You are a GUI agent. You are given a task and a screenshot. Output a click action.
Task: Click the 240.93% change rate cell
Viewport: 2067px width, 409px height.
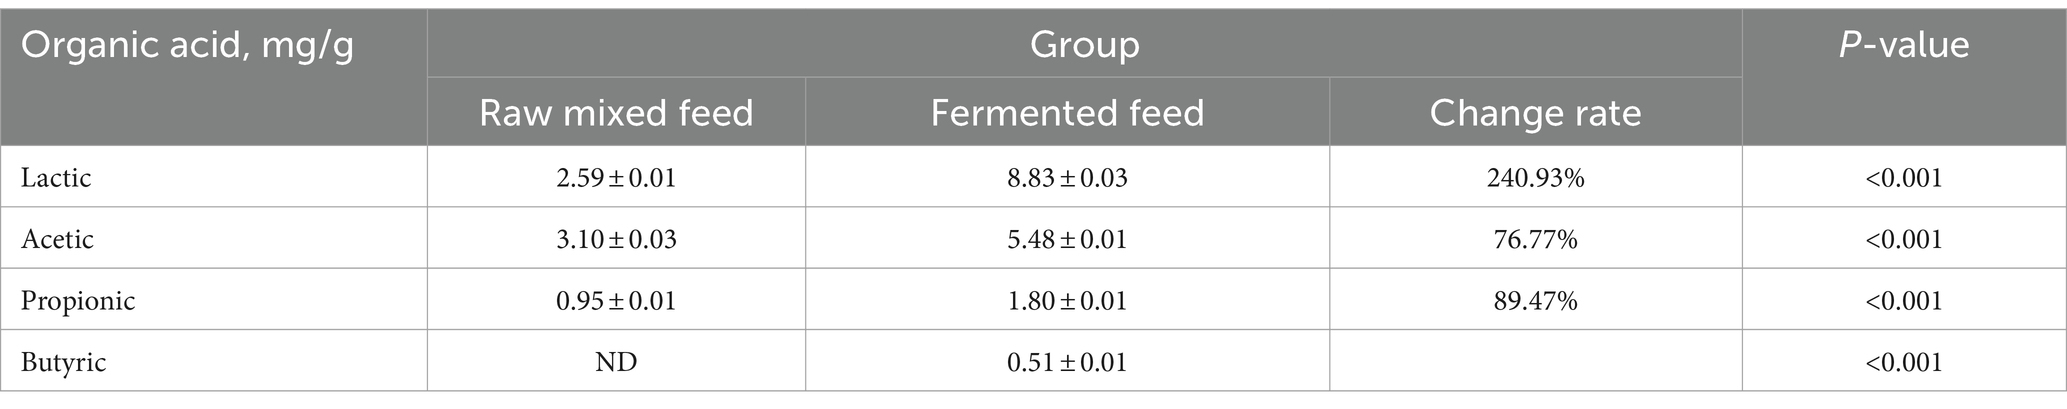click(1535, 178)
